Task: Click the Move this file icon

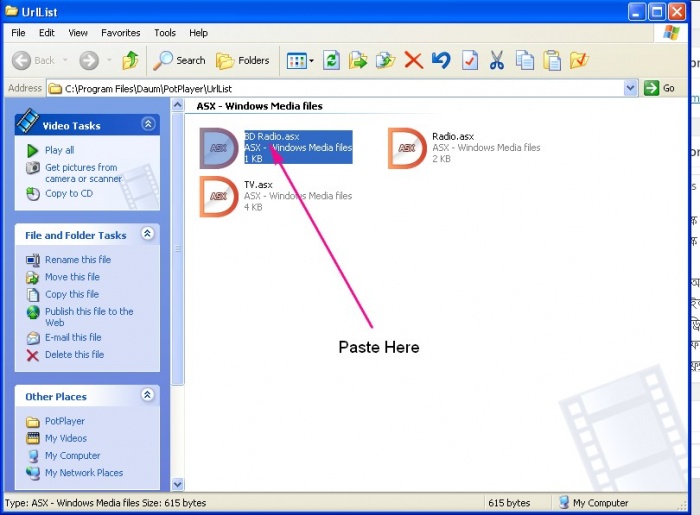Action: coord(32,278)
